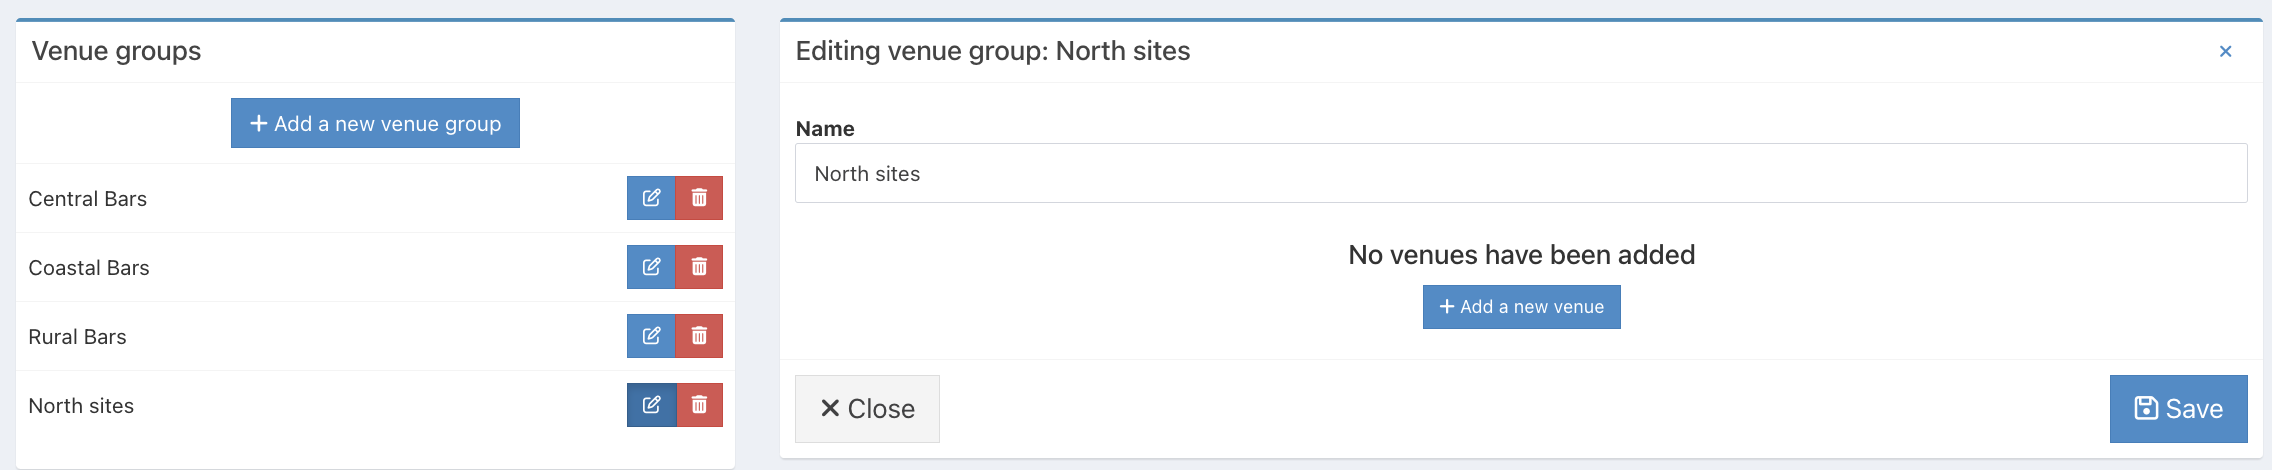Click the North sites row label
Image resolution: width=2272 pixels, height=470 pixels.
pos(81,406)
